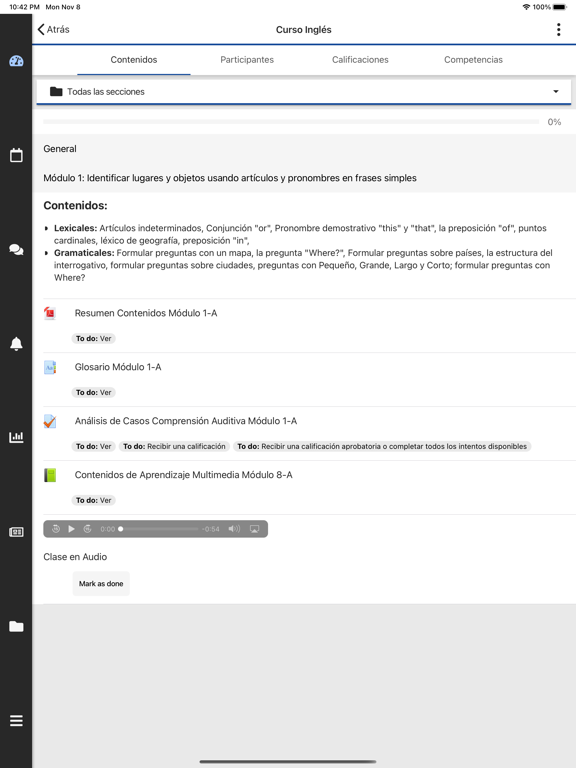Click To do: Ver badge under Glosario

(x=94, y=392)
